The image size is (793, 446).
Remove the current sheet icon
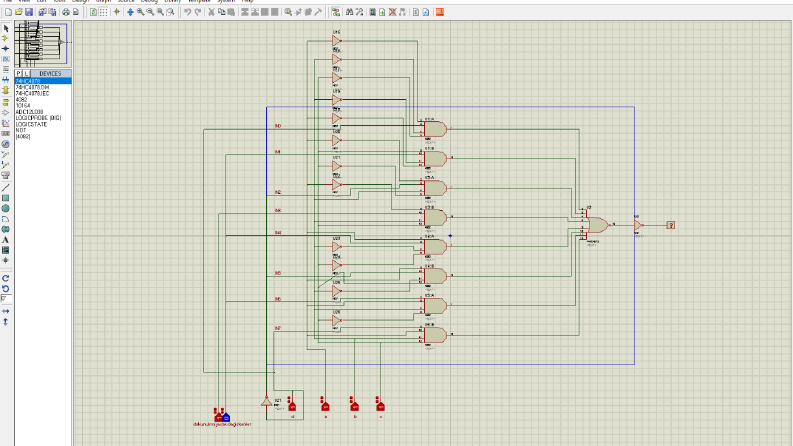392,12
